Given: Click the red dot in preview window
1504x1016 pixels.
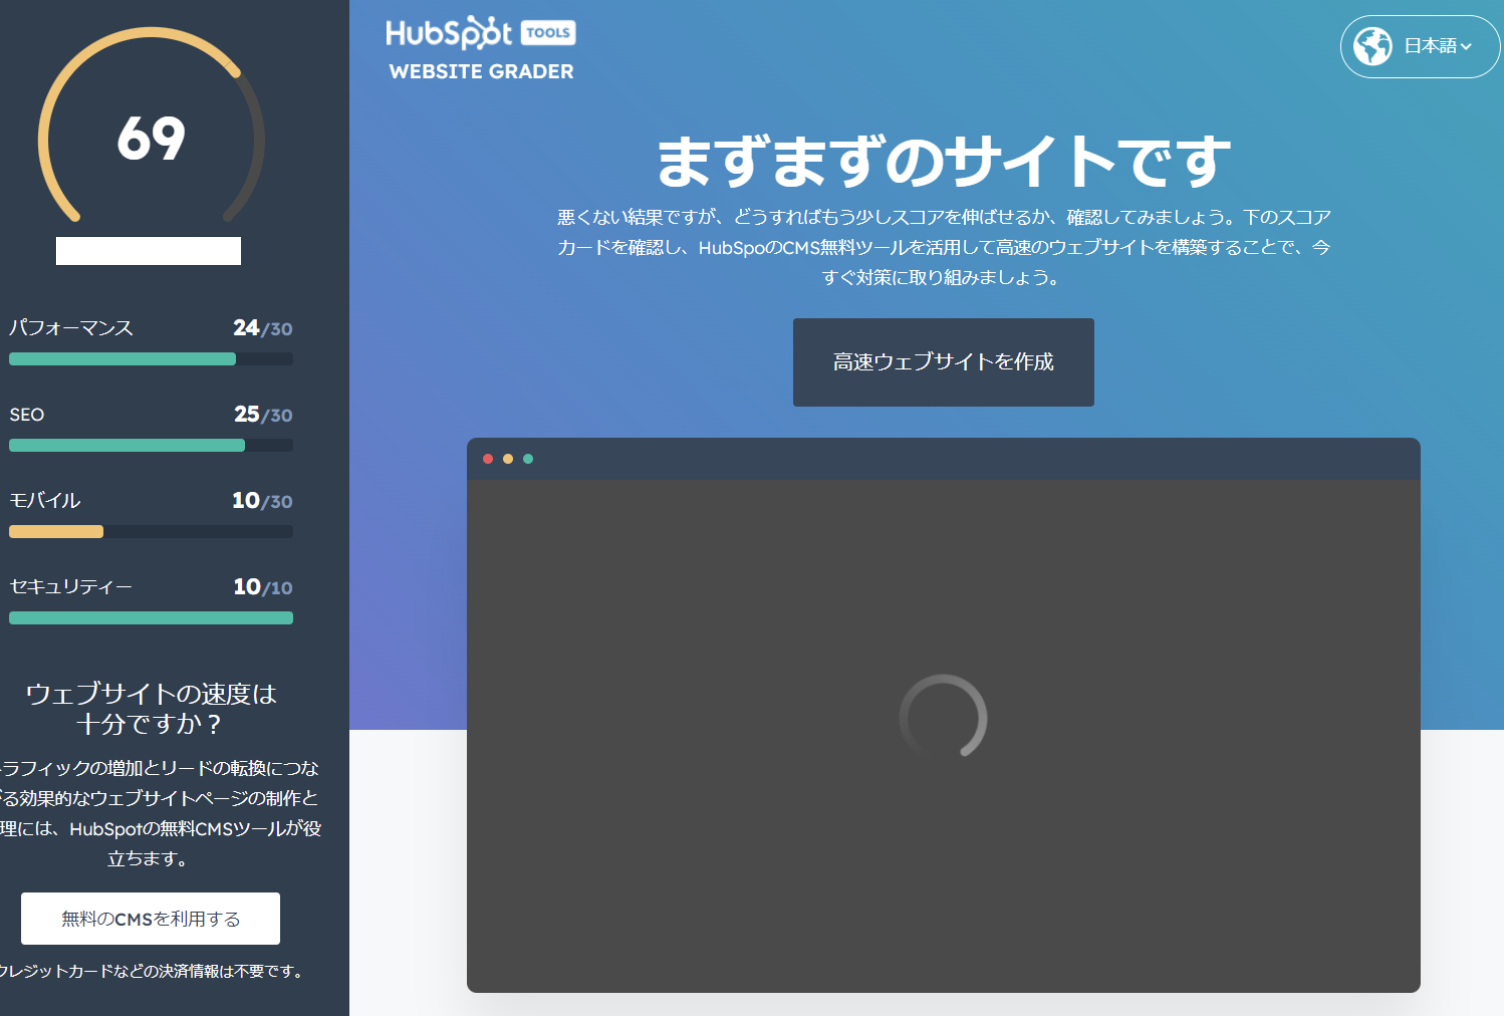Looking at the screenshot, I should click(488, 459).
